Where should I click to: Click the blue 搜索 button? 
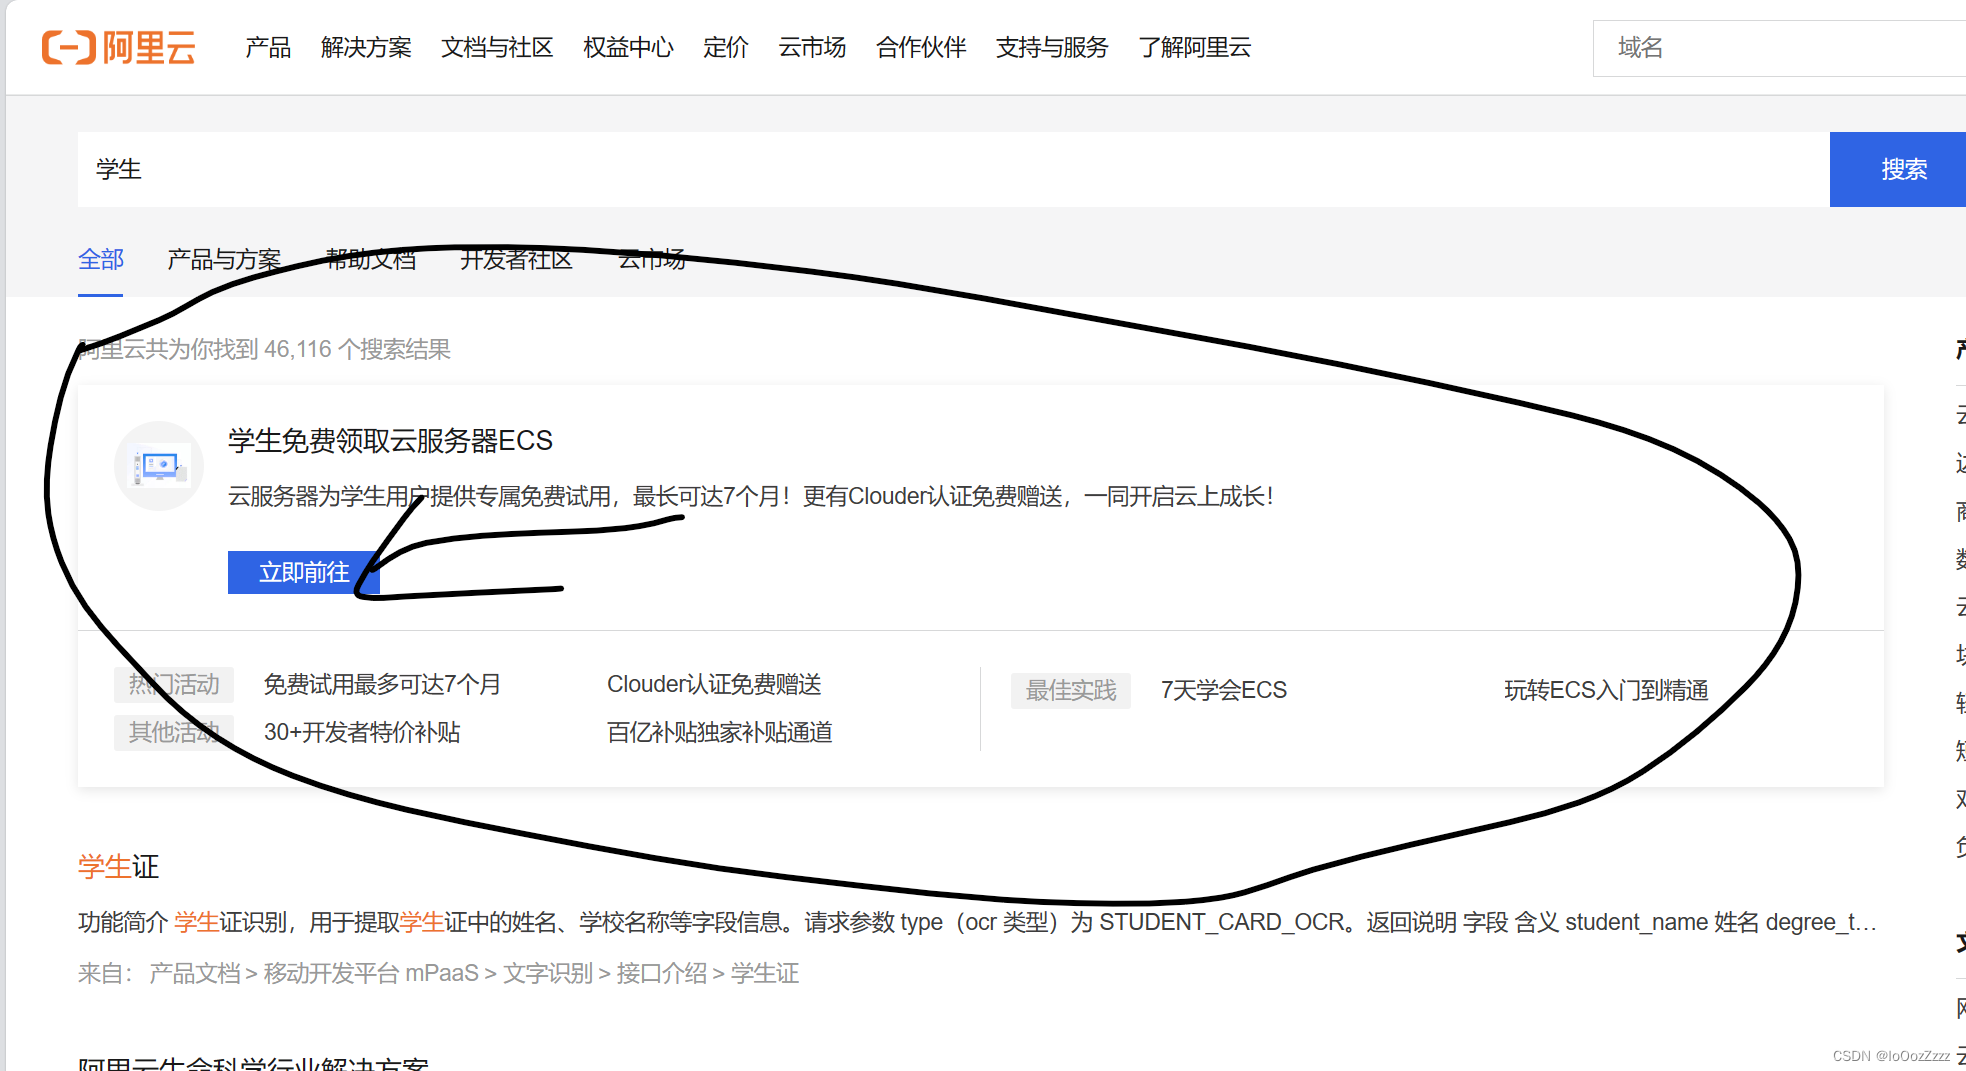click(1898, 169)
